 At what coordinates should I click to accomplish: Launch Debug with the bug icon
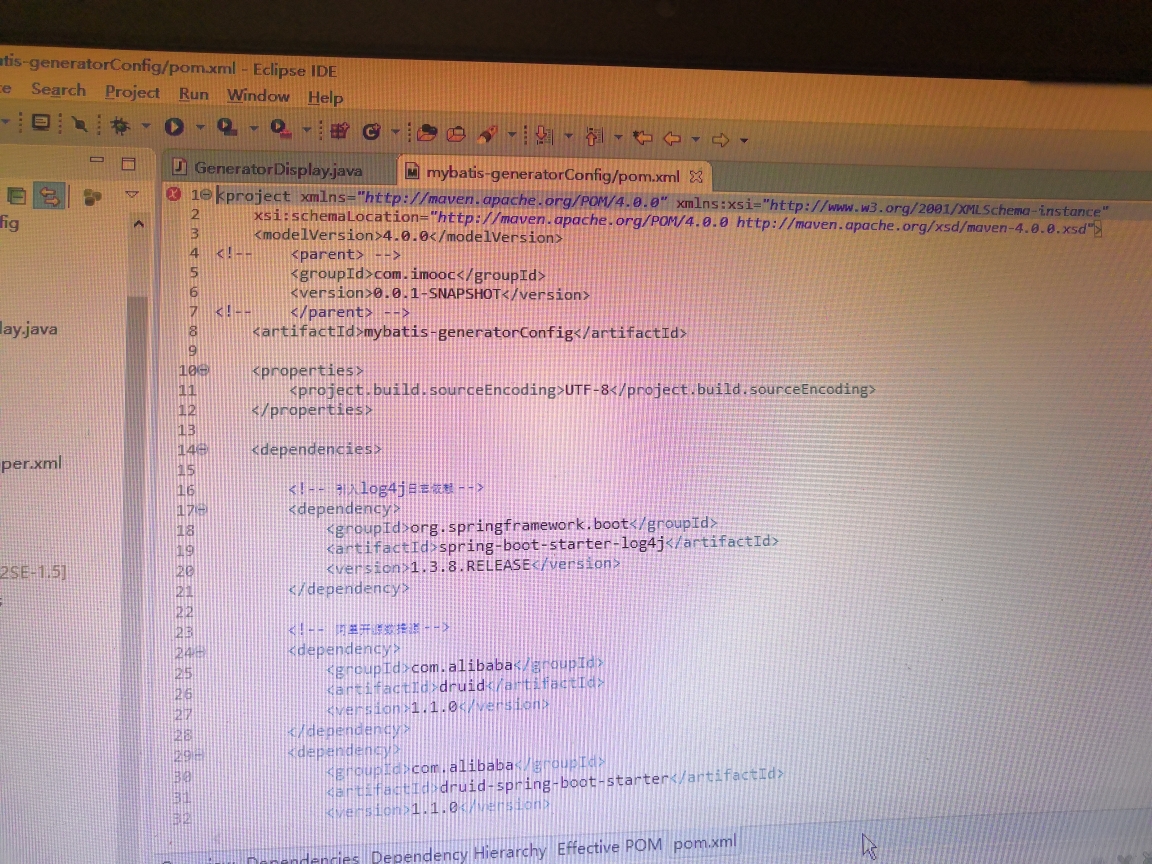[x=120, y=126]
